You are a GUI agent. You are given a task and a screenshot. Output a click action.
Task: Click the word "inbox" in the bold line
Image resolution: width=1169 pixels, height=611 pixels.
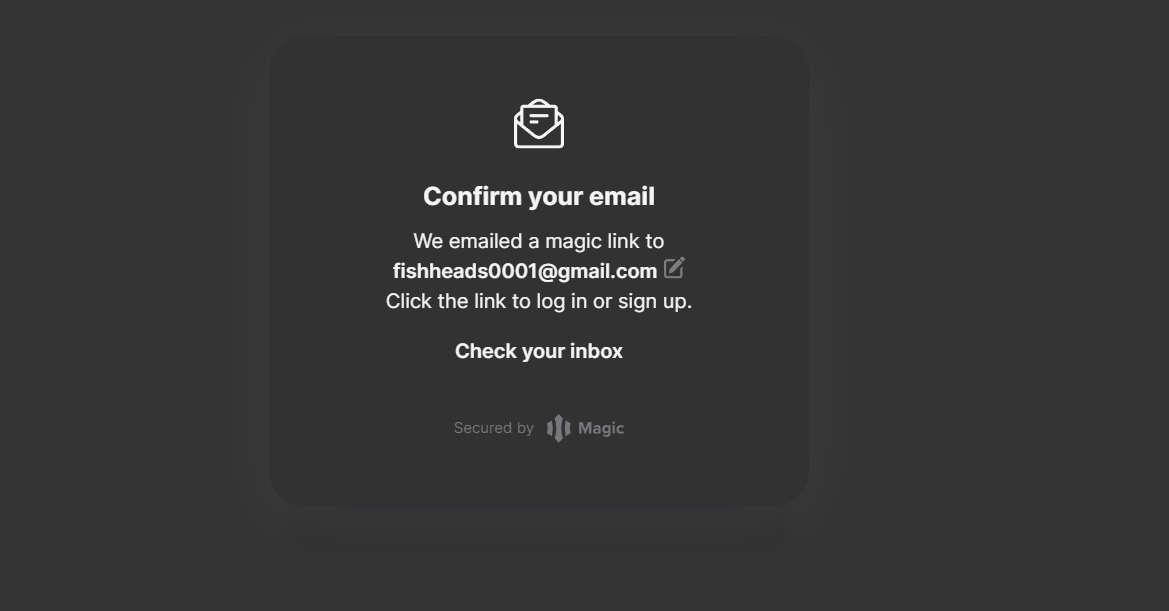596,351
